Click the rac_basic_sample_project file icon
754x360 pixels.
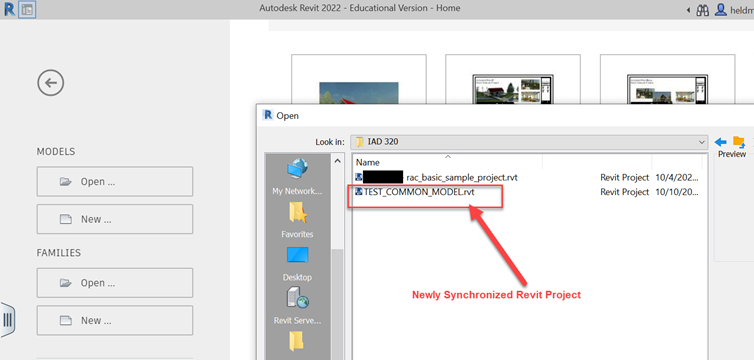(x=358, y=177)
